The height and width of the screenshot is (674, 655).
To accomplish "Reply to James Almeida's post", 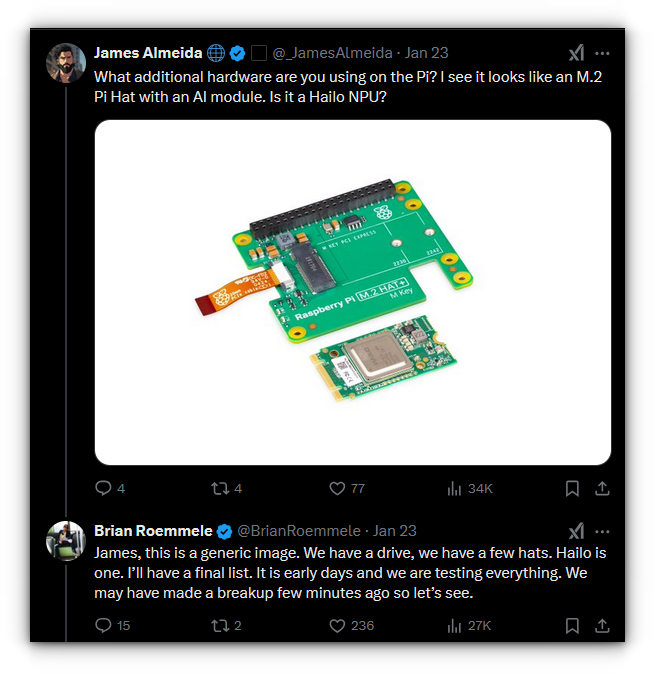I will pos(103,488).
